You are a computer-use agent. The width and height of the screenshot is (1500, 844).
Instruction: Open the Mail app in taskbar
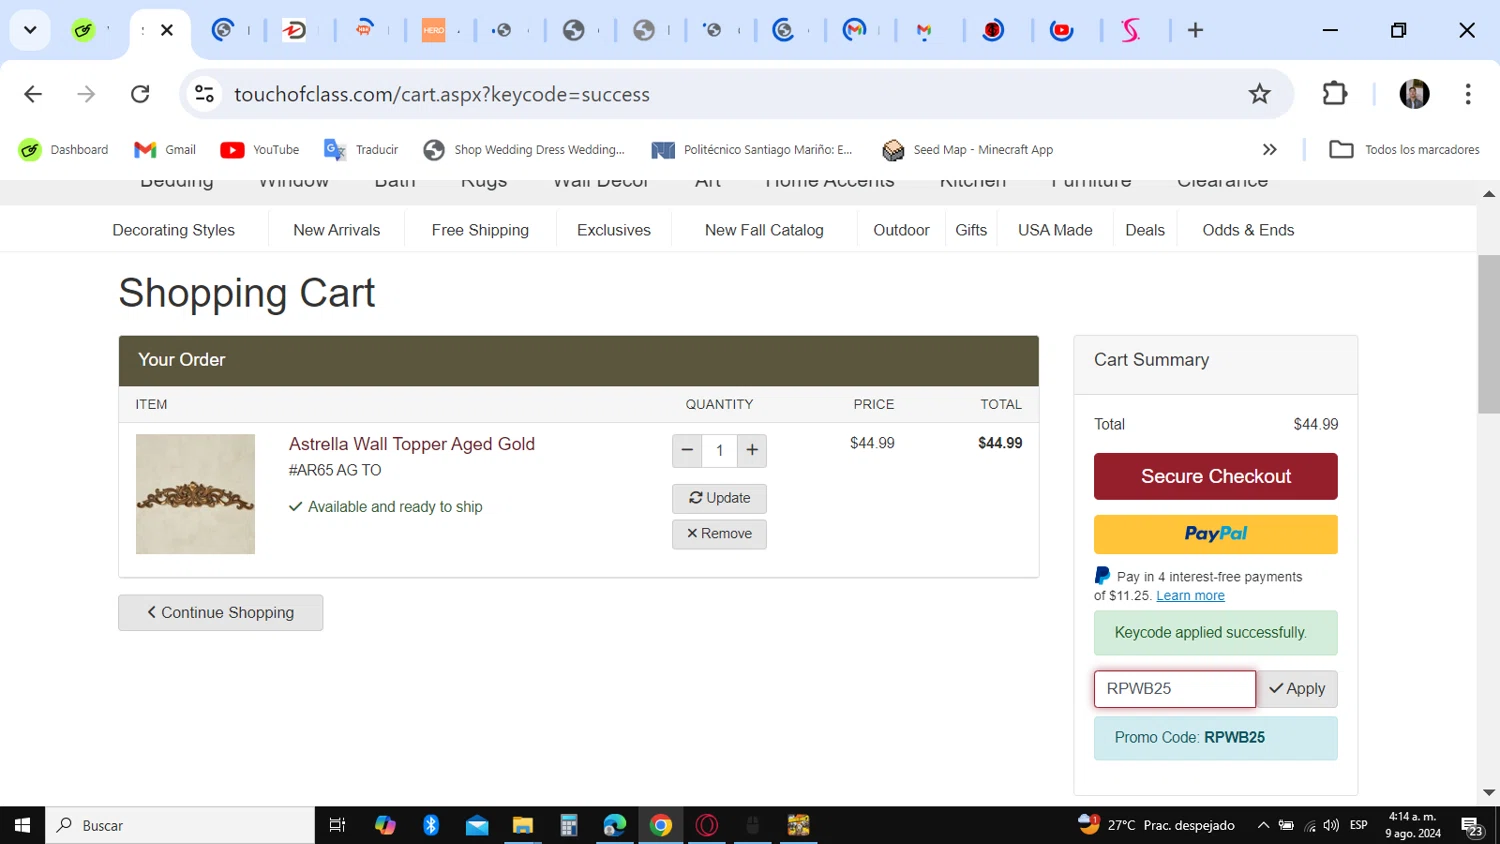coord(477,825)
